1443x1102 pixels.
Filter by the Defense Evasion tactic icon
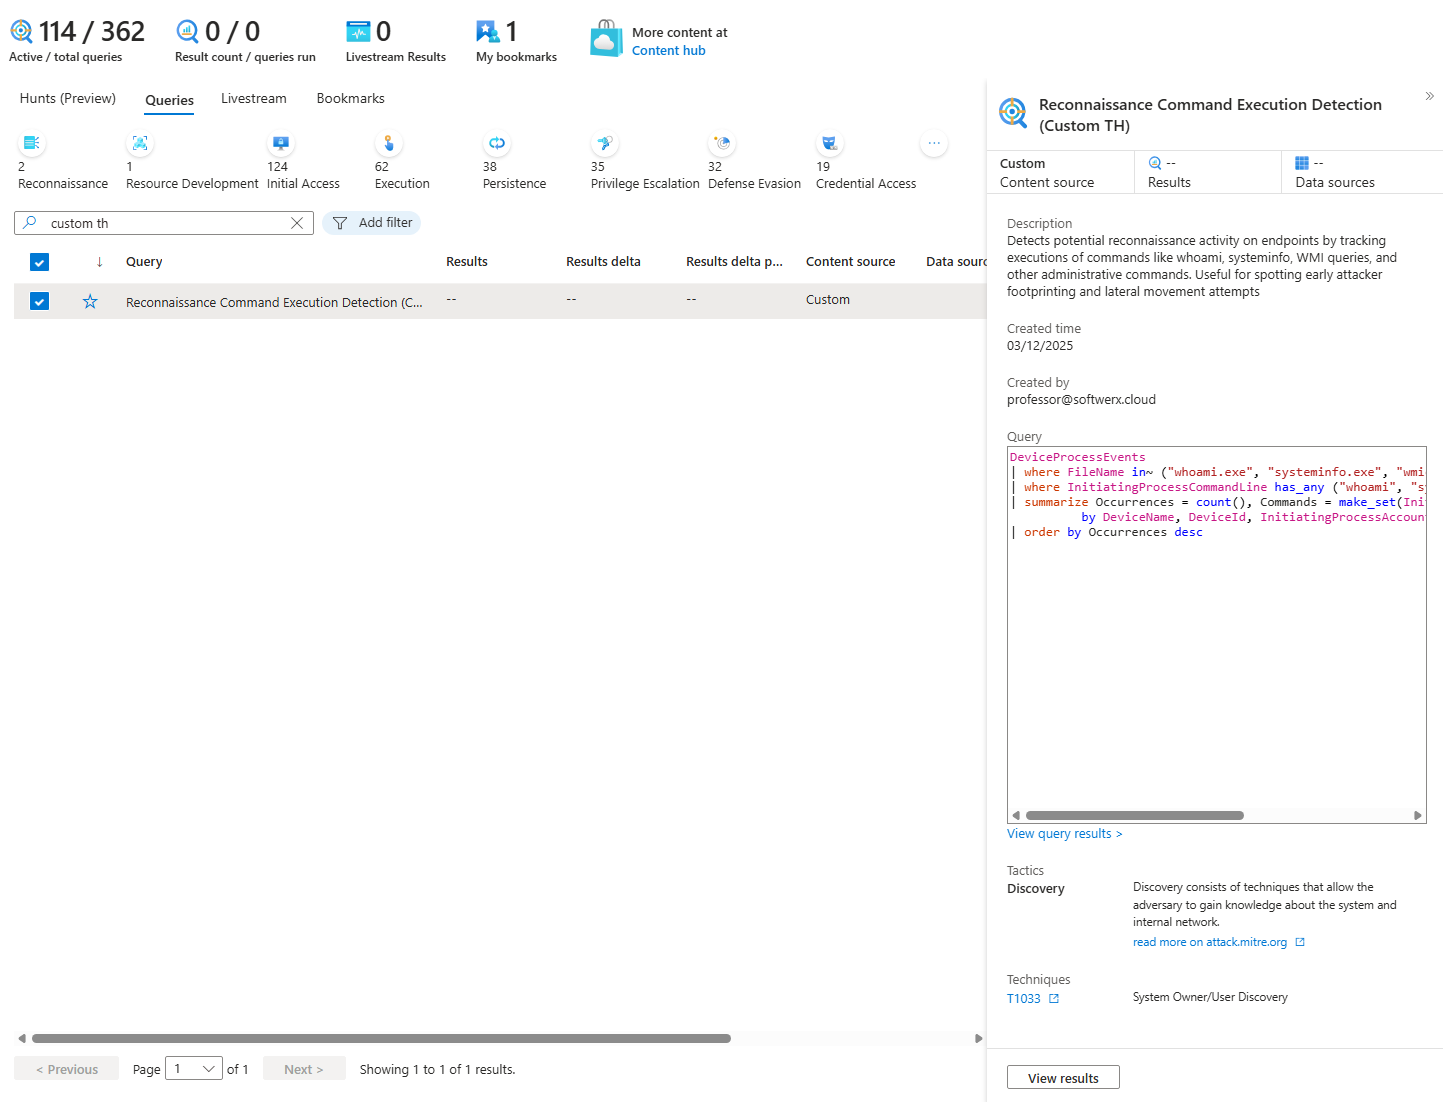pos(722,143)
